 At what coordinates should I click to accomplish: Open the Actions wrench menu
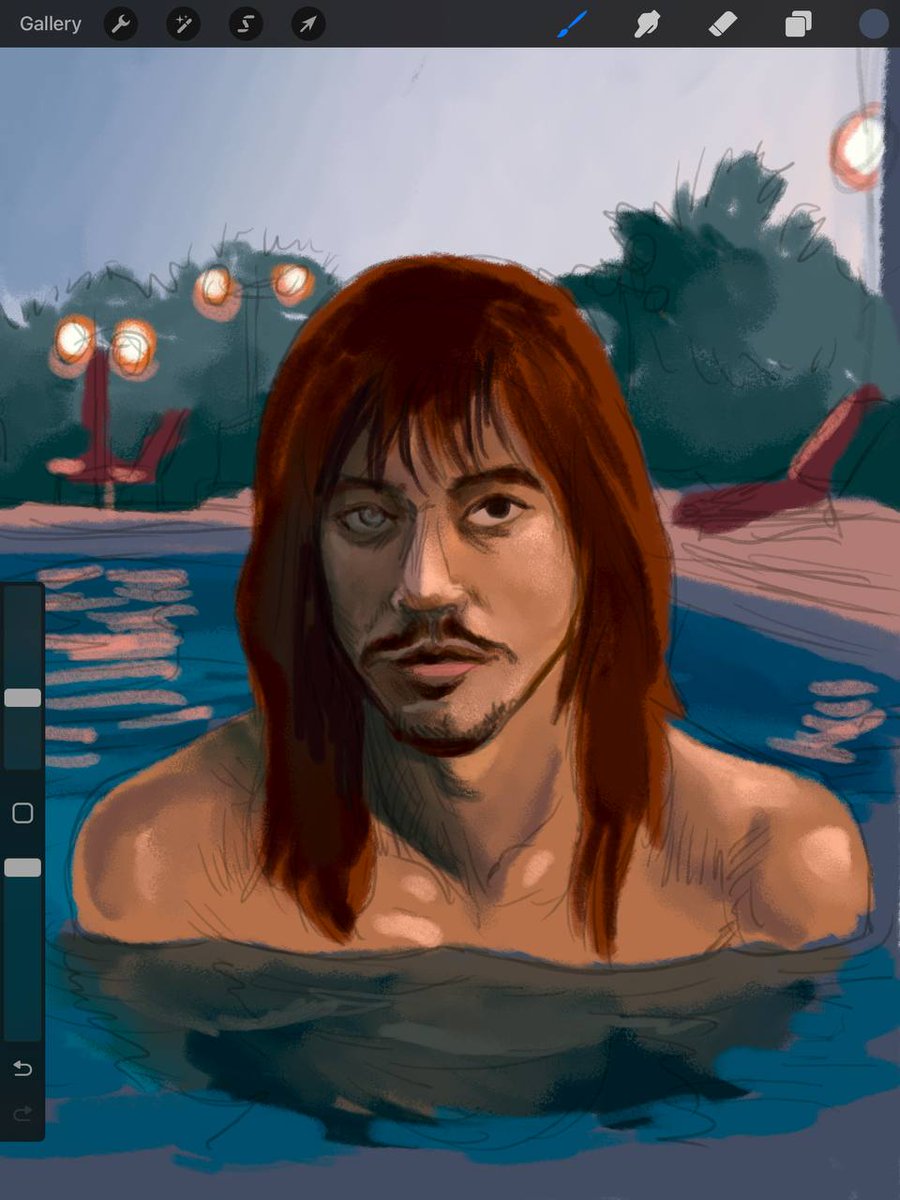(121, 24)
